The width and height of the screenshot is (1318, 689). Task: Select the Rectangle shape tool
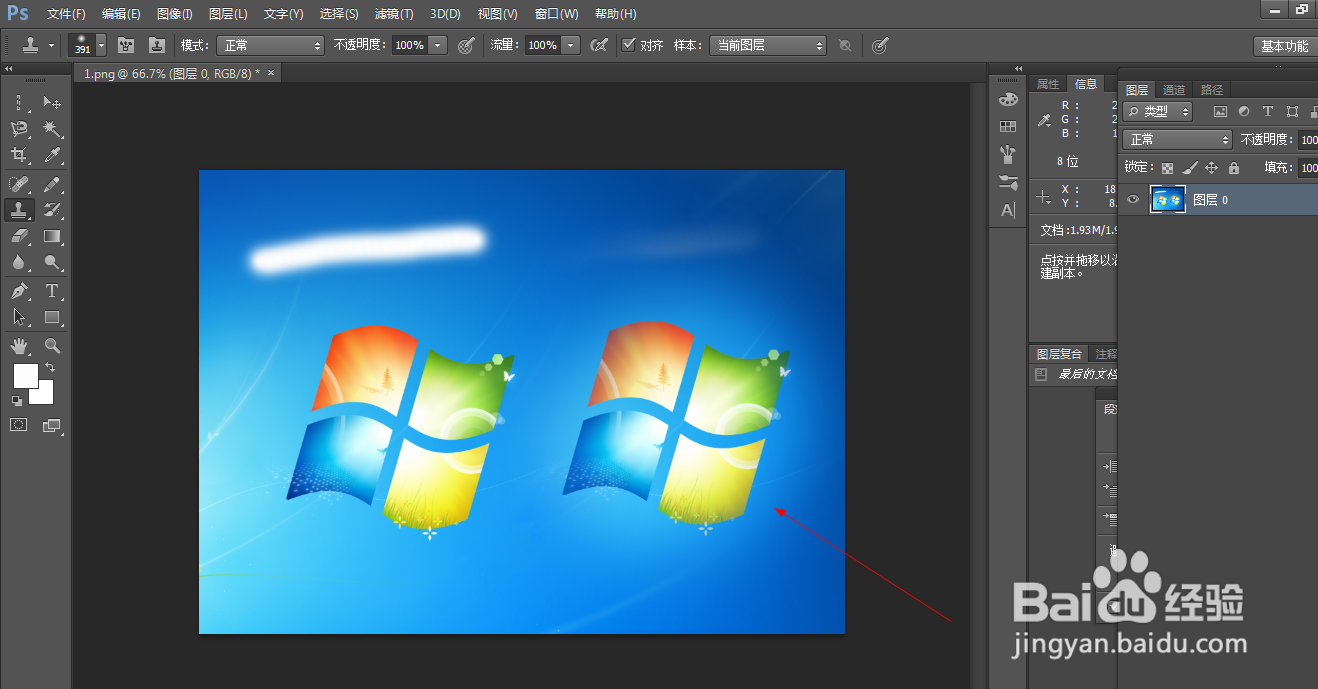click(x=52, y=317)
